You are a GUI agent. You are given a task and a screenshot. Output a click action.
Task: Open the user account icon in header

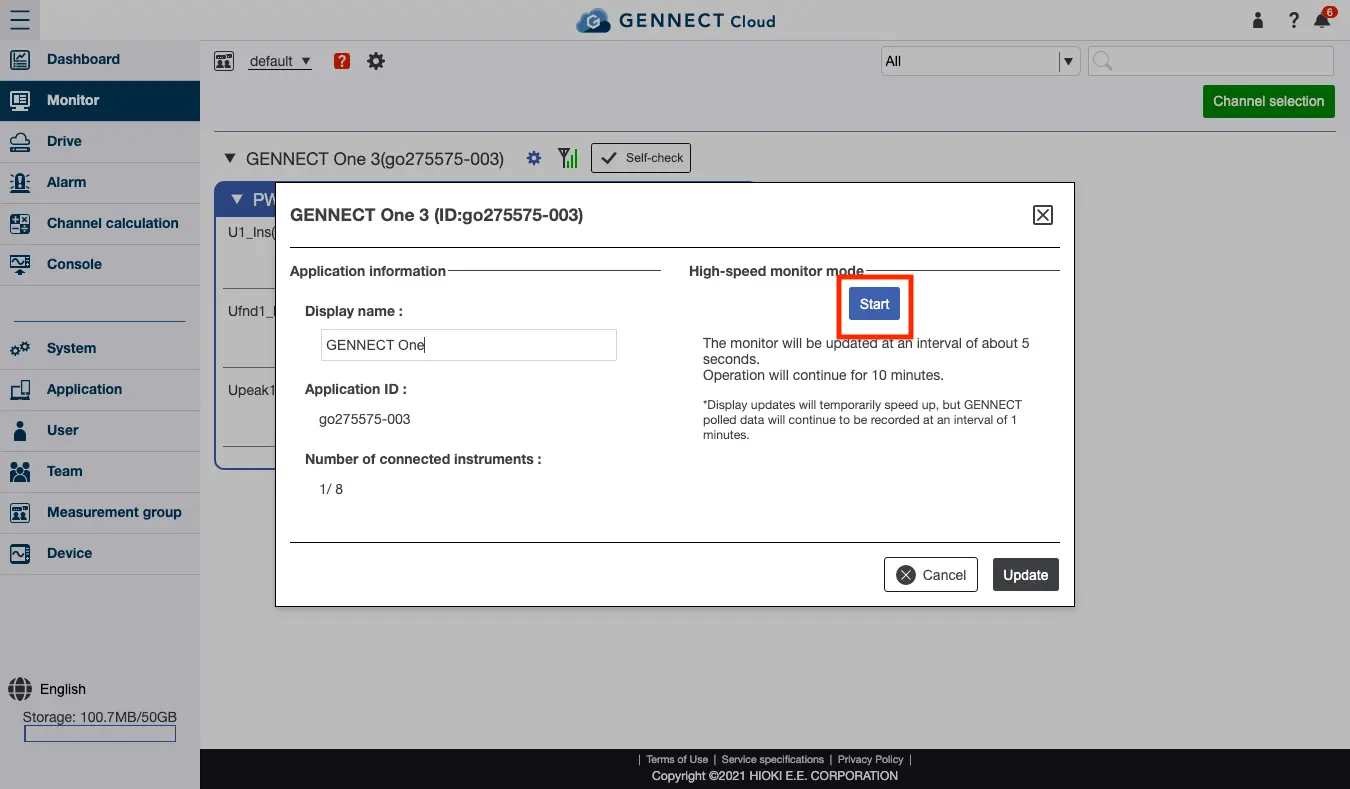pos(1258,20)
